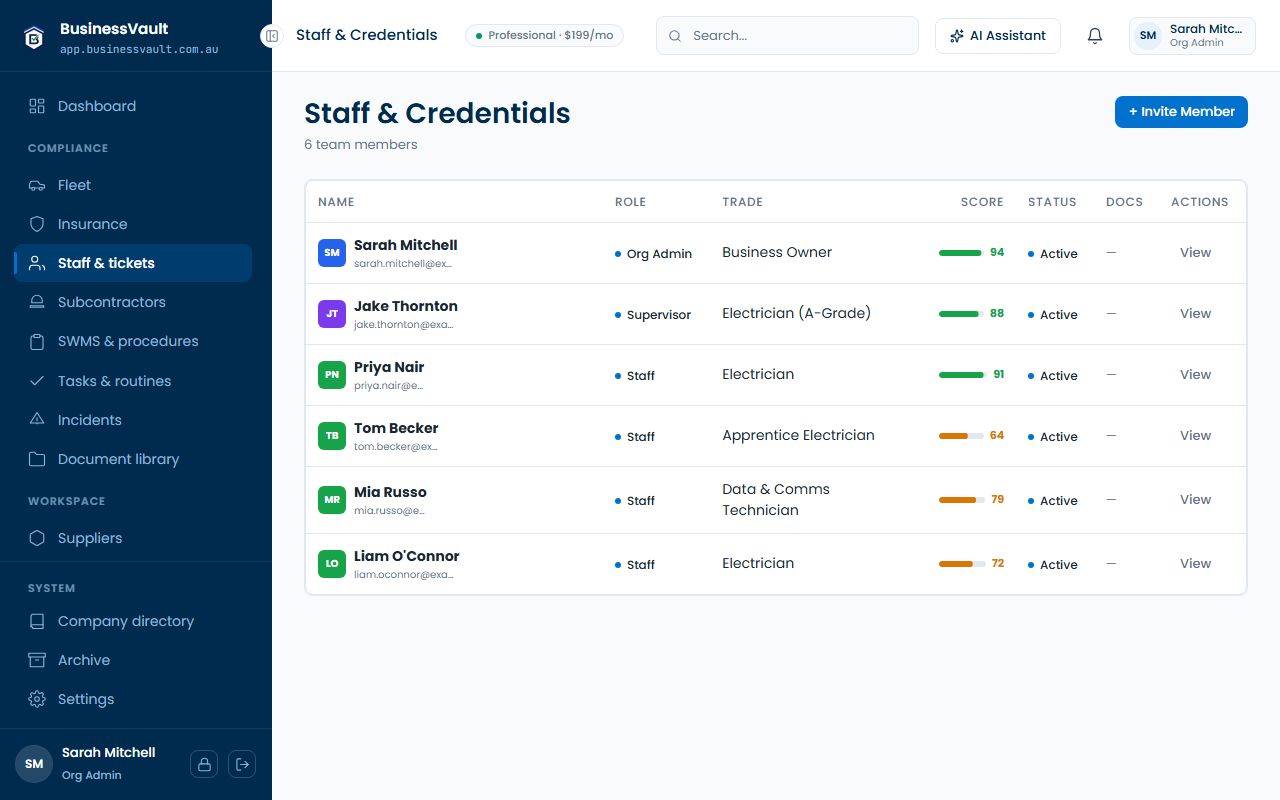This screenshot has width=1280, height=800.
Task: Click Priya Nair's Active status
Action: click(1053, 376)
